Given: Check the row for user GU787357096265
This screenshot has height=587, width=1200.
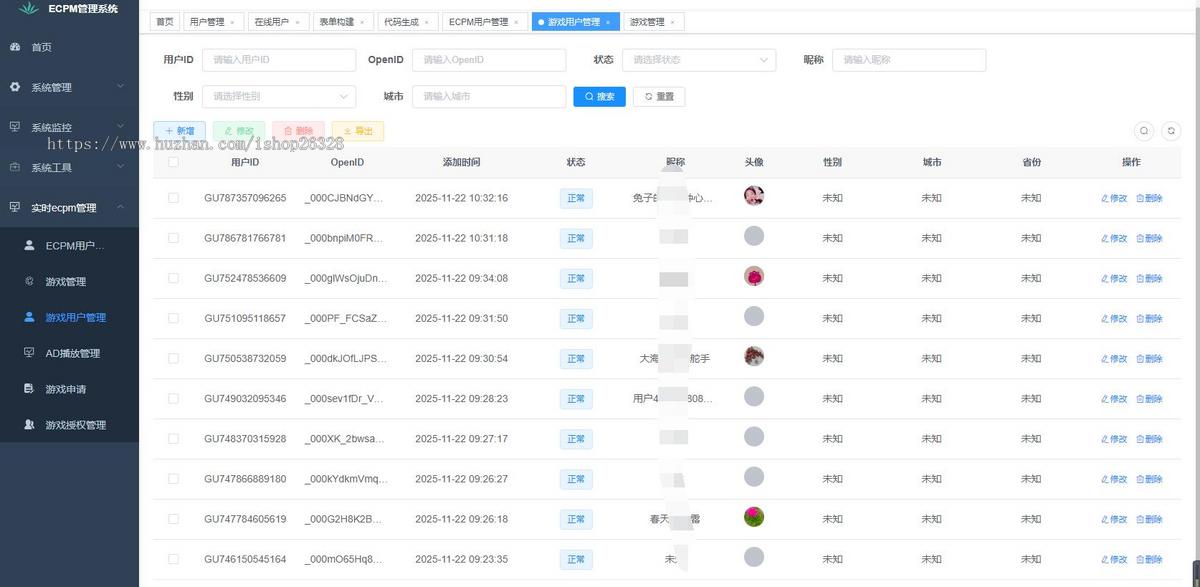Looking at the screenshot, I should (173, 198).
